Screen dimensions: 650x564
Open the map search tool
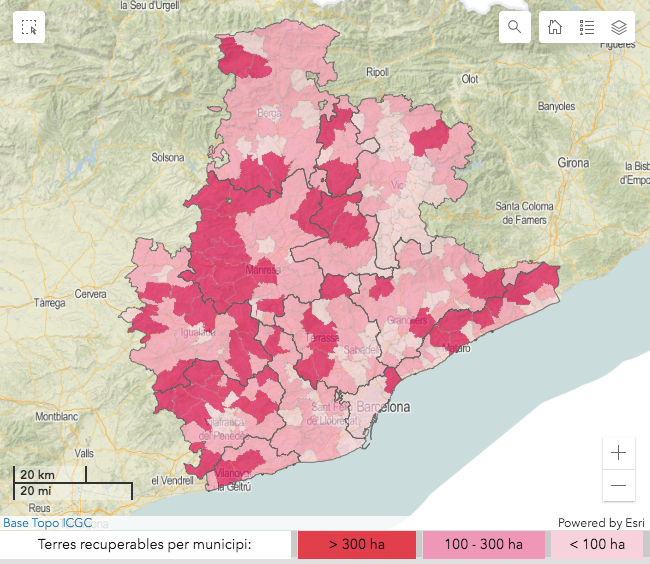click(x=514, y=27)
